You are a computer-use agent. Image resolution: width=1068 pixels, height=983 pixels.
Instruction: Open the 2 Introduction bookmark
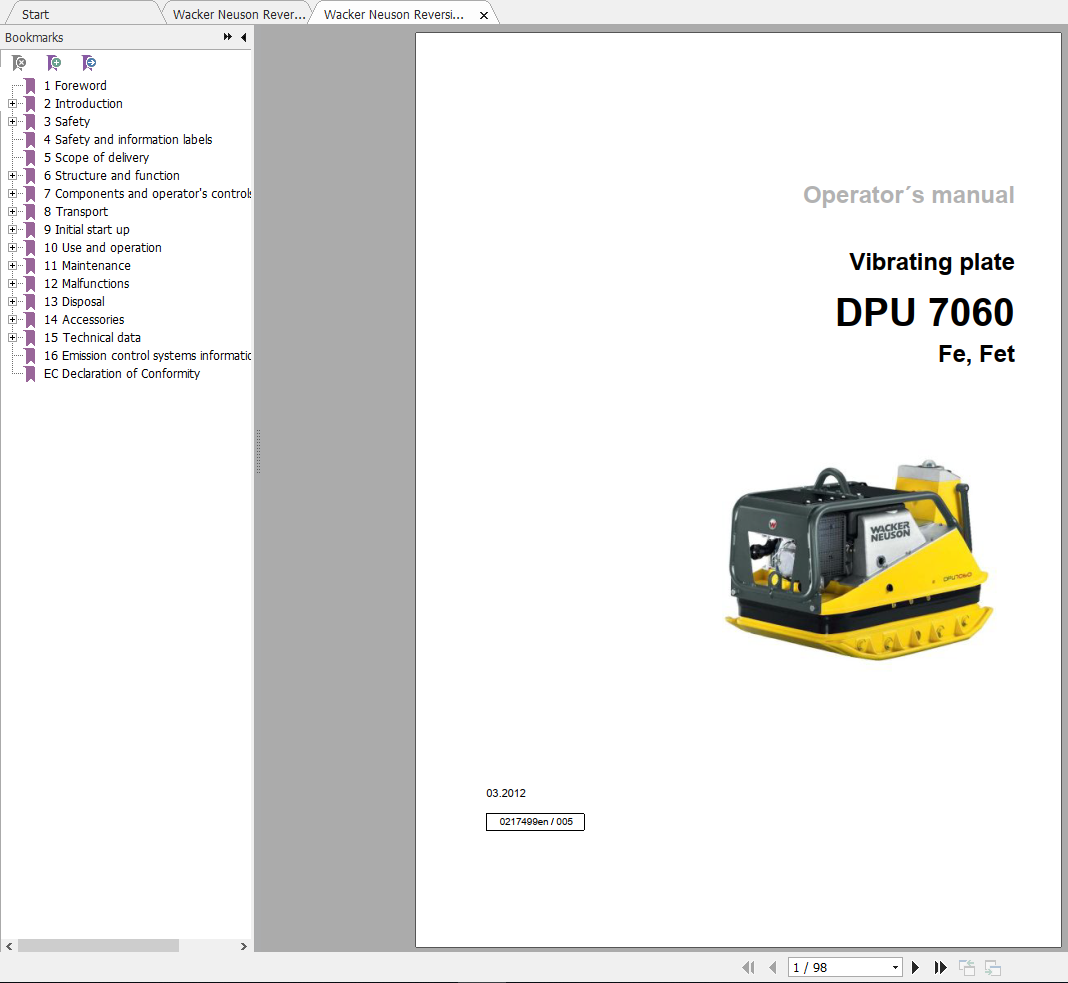(x=83, y=104)
